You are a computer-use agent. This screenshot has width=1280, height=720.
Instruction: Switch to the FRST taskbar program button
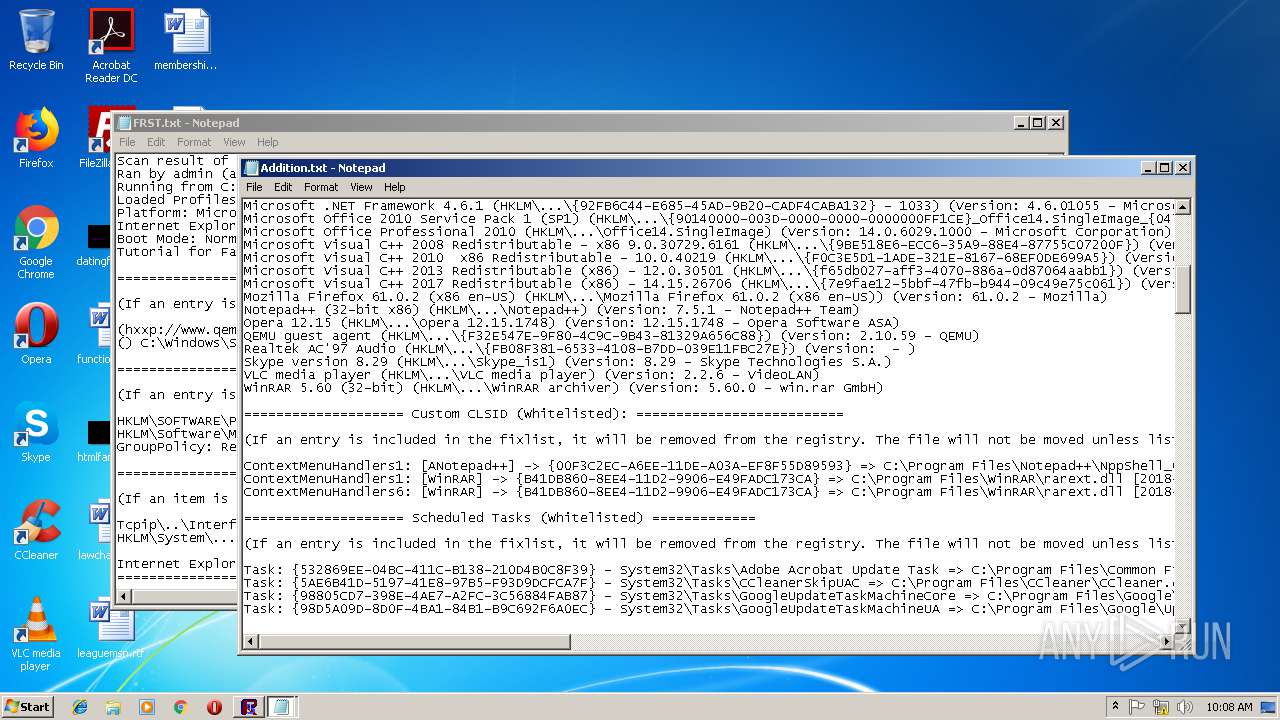pyautogui.click(x=249, y=707)
